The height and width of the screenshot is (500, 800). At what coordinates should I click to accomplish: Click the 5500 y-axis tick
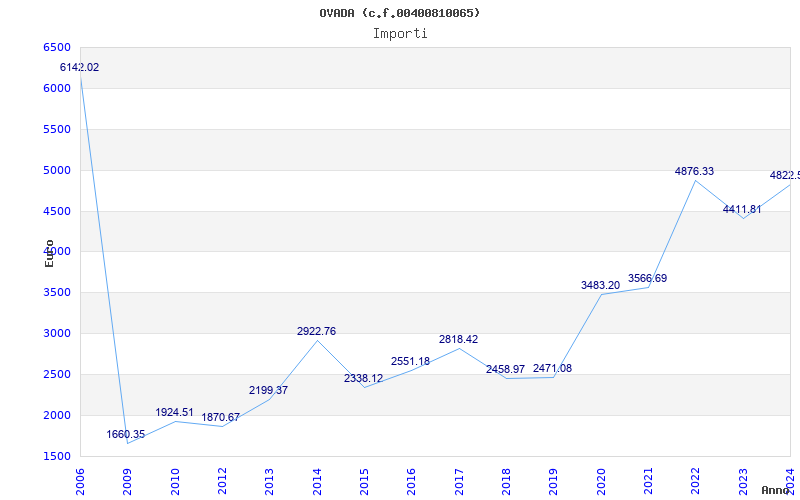coord(57,130)
